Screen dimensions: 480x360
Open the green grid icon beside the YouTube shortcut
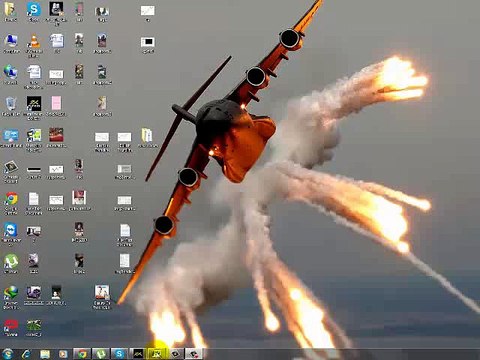click(x=34, y=324)
